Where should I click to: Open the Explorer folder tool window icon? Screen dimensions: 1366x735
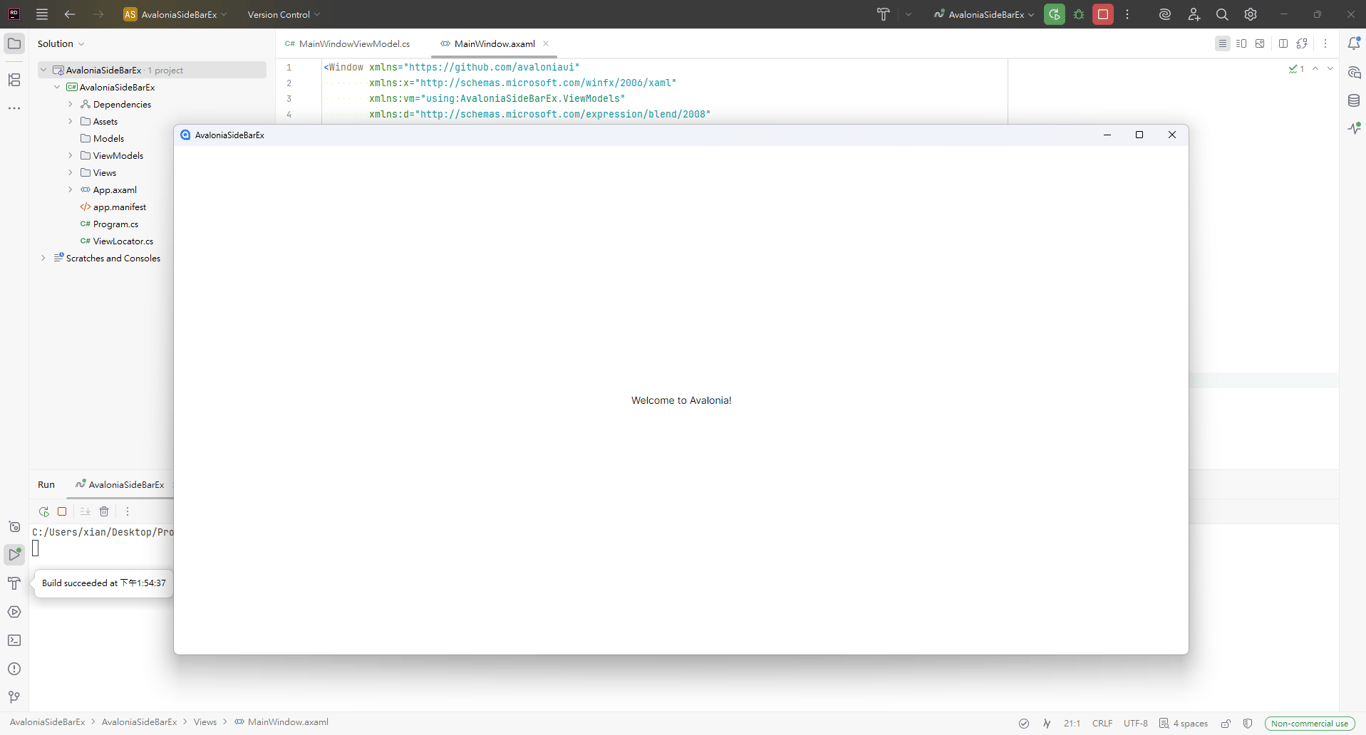[x=14, y=44]
